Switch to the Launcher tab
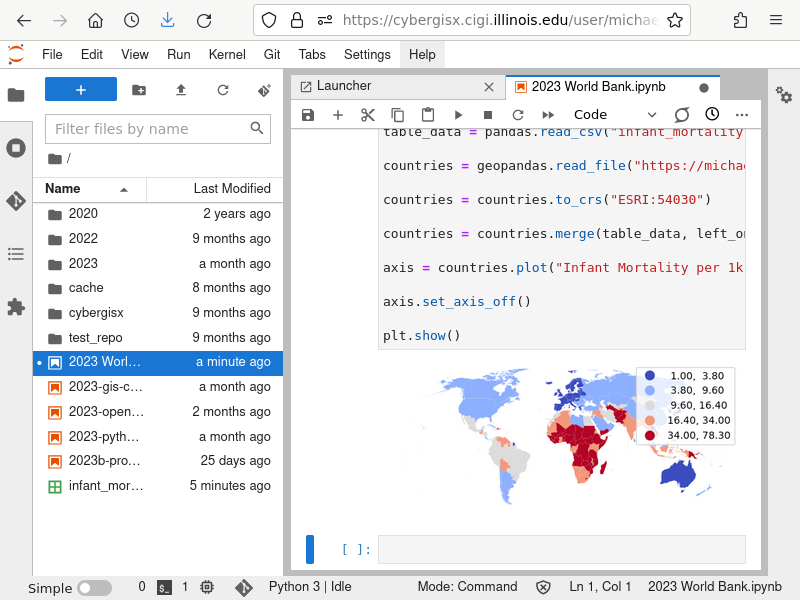The height and width of the screenshot is (600, 800). point(344,87)
